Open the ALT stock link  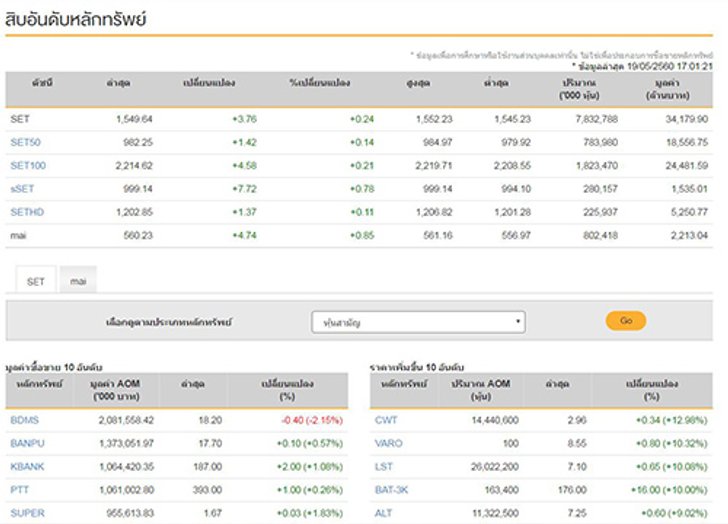click(x=384, y=513)
